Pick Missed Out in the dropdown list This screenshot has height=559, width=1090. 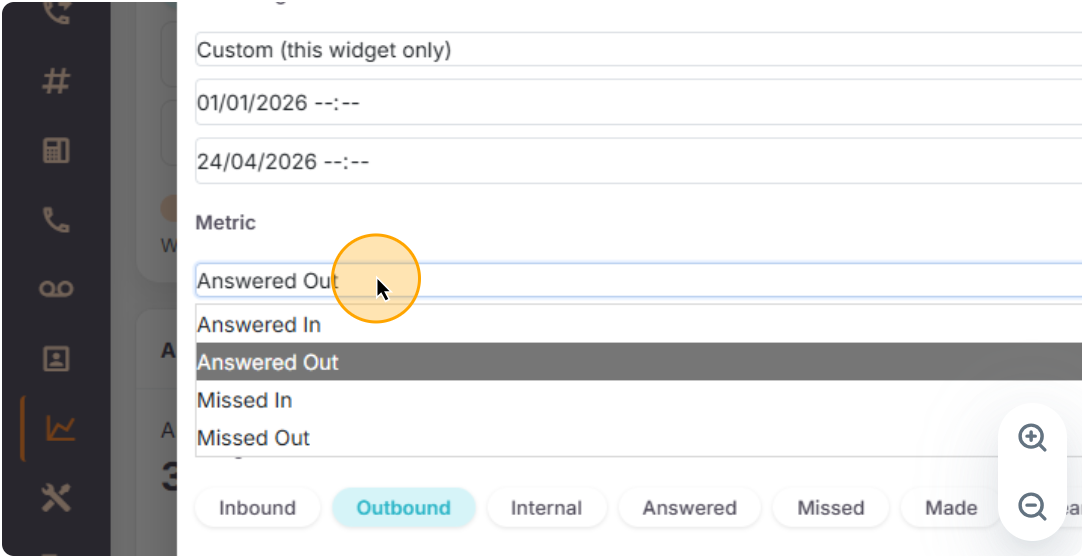click(638, 438)
